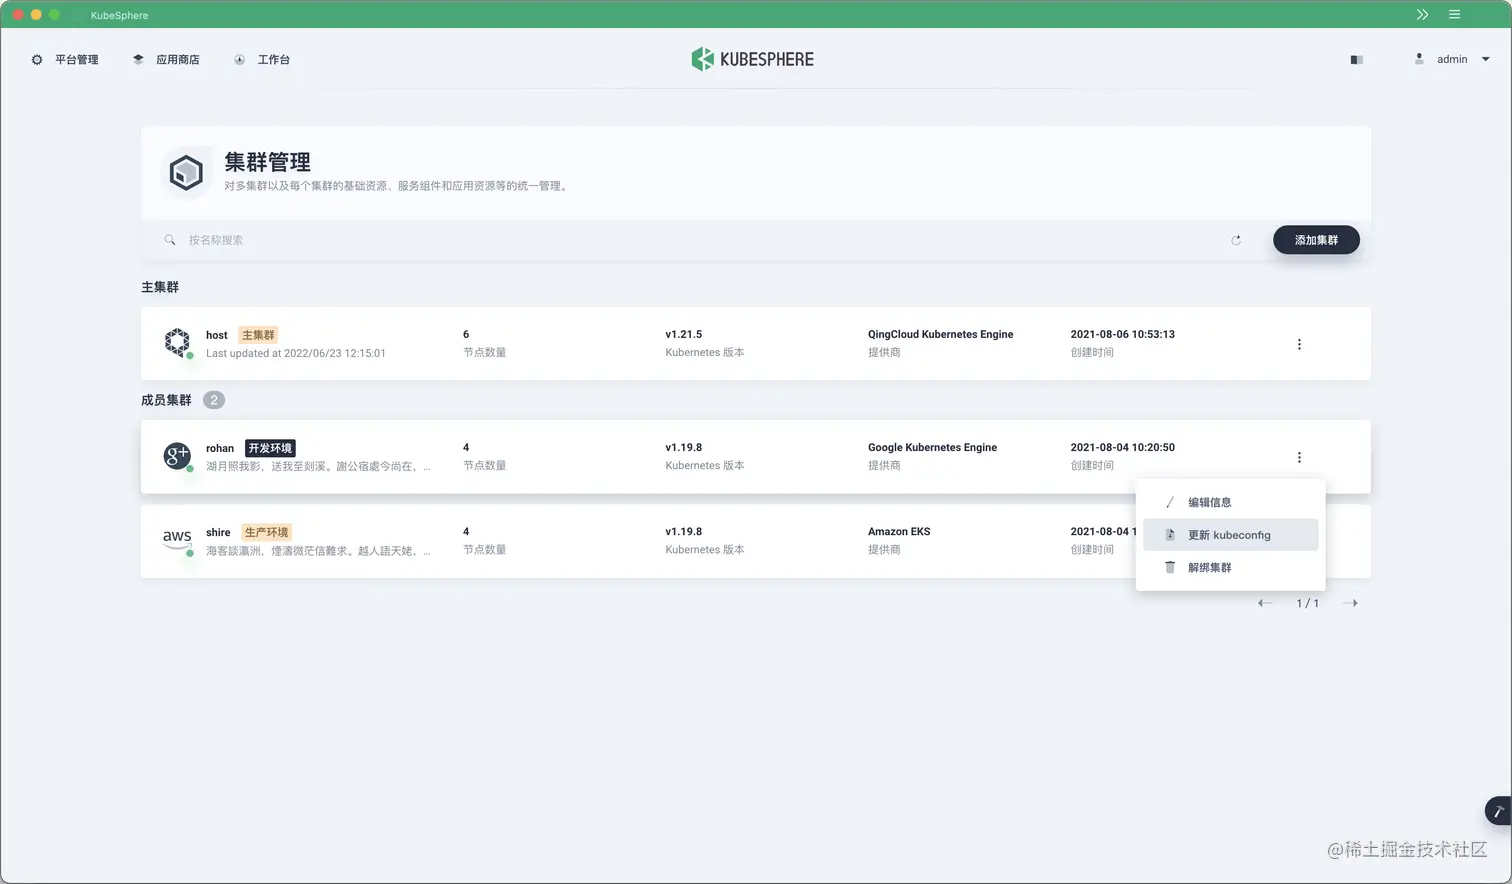Viewport: 1512px width, 884px height.
Task: Select 编辑信息 from the context menu
Action: click(1230, 502)
